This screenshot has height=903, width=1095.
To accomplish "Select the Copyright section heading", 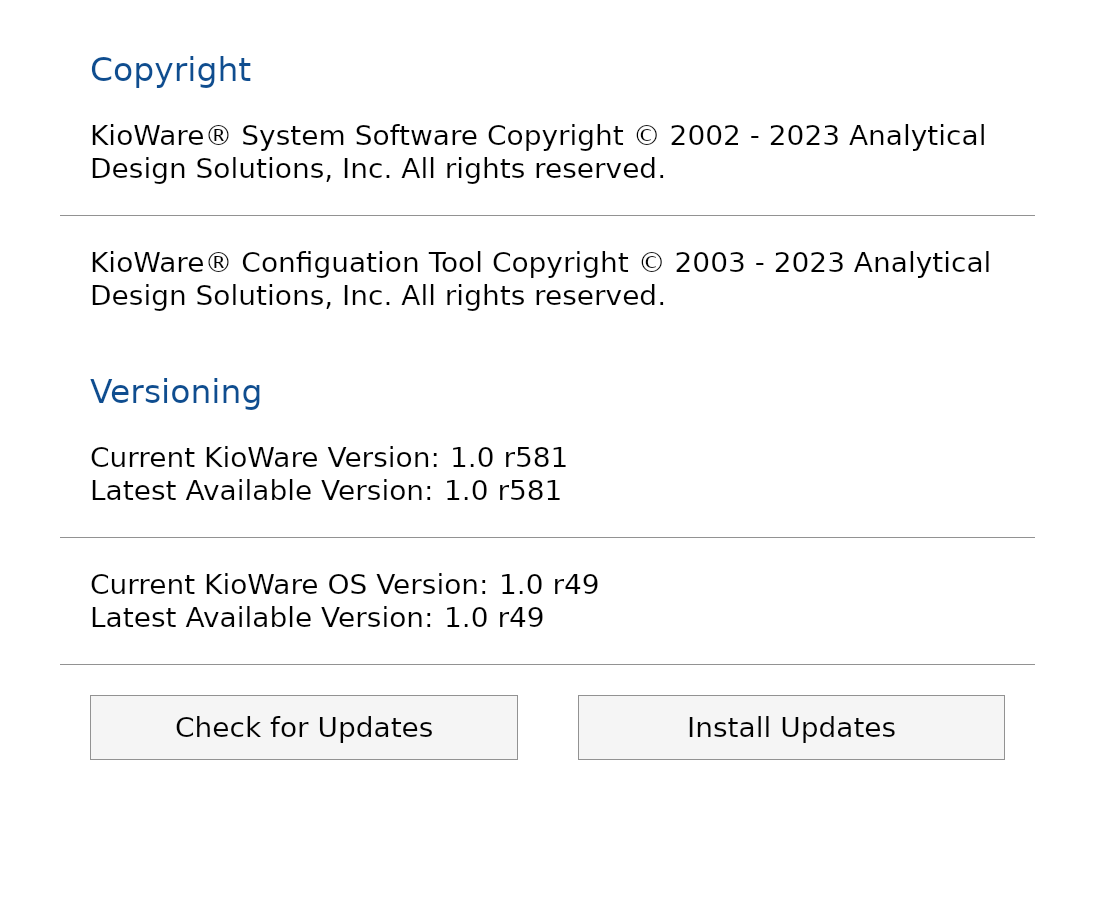I will point(170,71).
